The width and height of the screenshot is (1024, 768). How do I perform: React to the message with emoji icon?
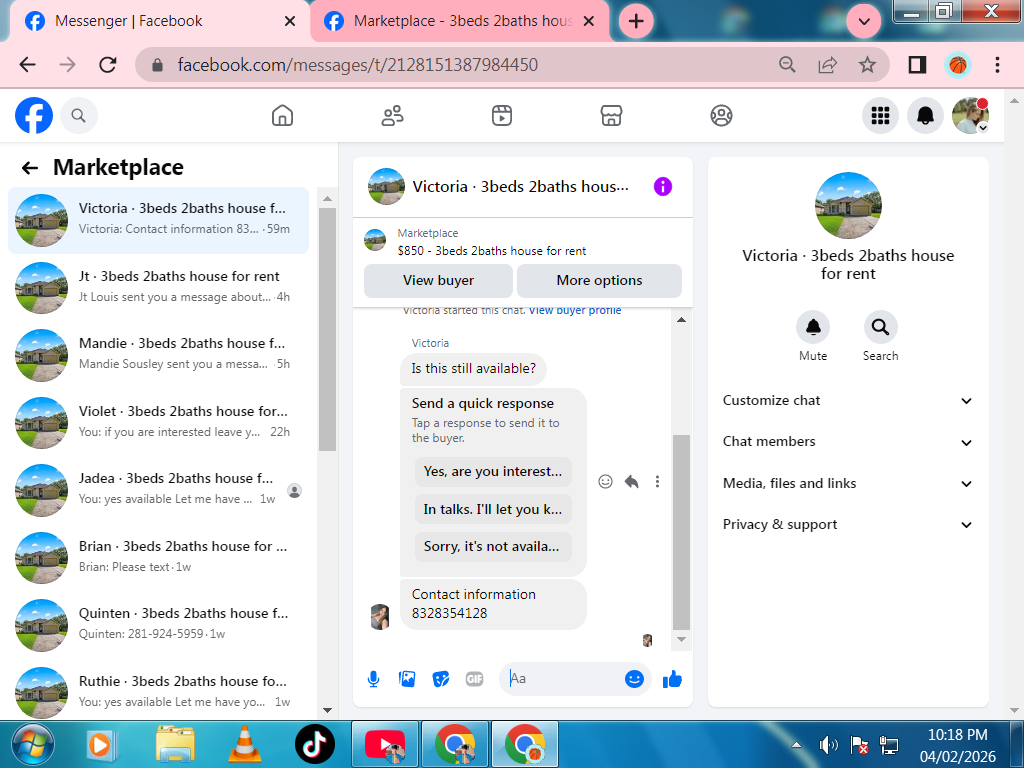tap(605, 481)
